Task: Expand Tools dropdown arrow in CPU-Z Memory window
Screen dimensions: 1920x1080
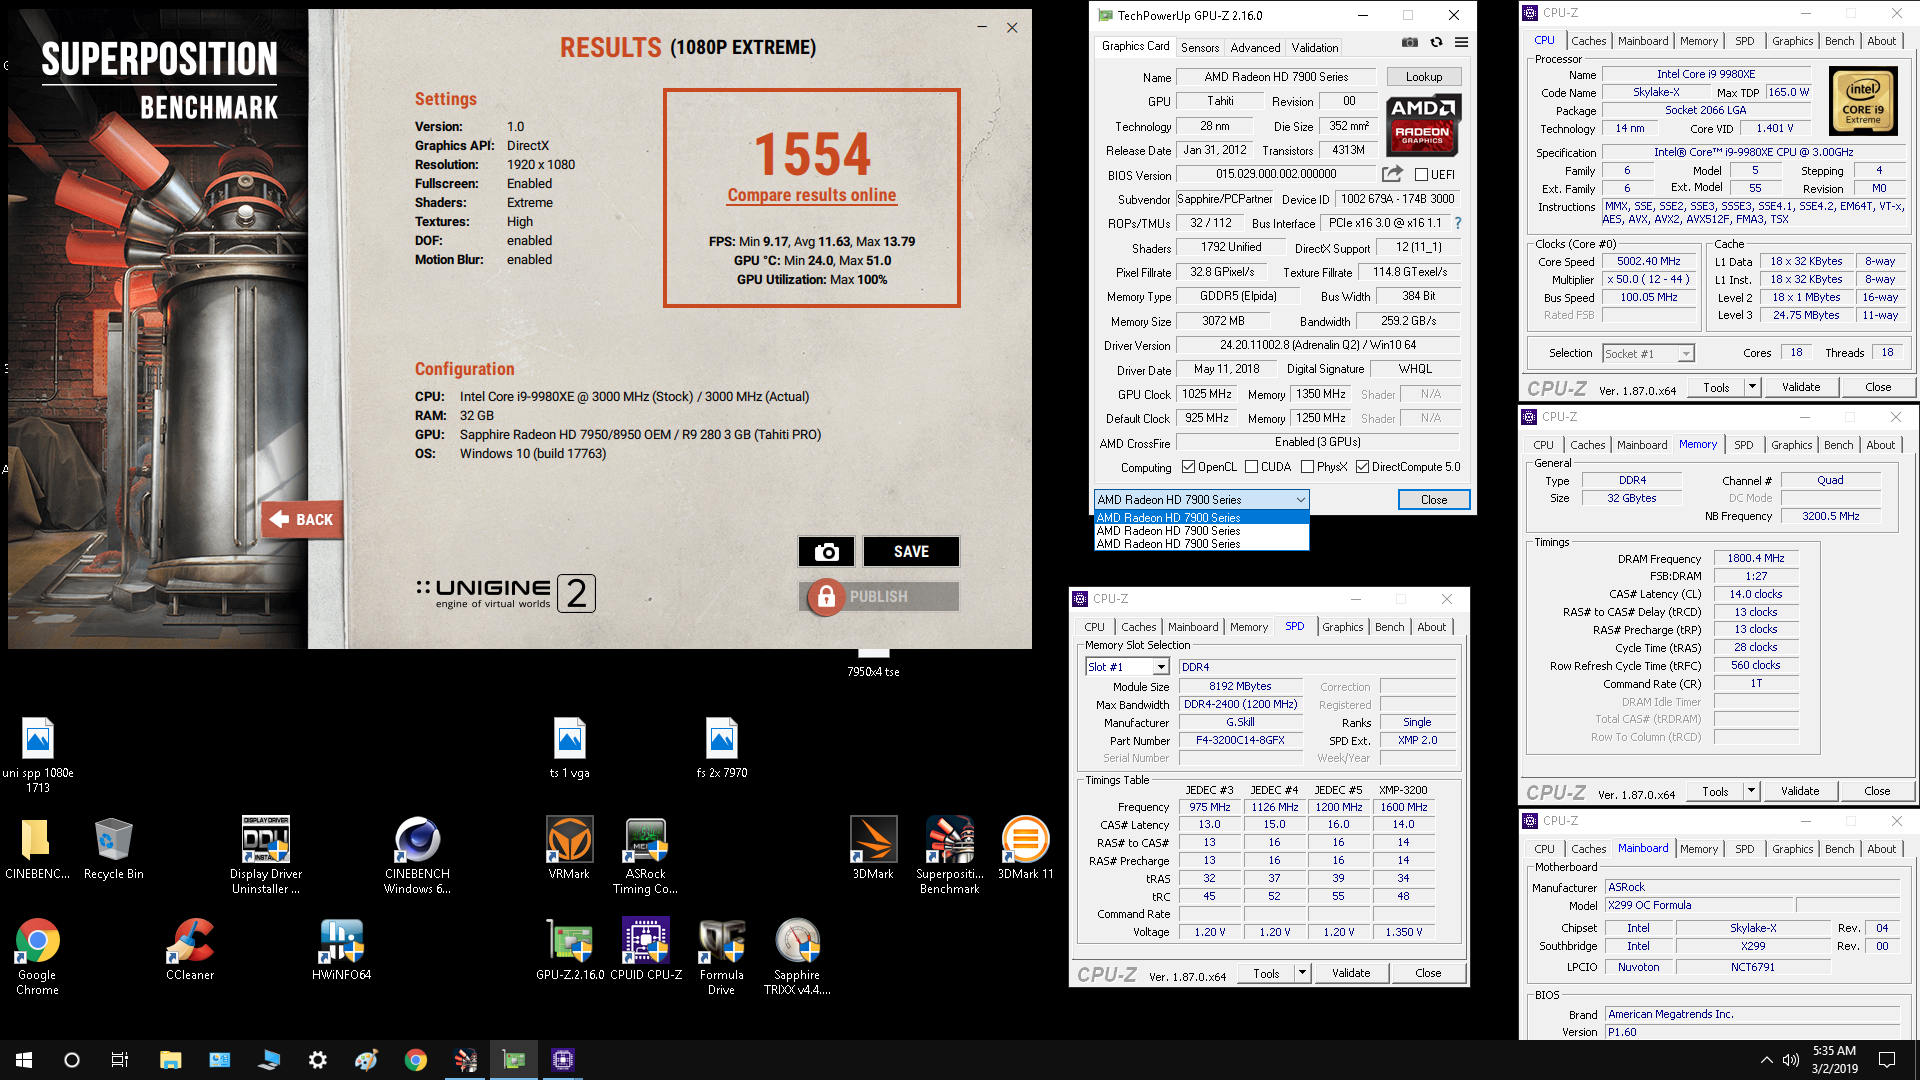Action: tap(1751, 791)
